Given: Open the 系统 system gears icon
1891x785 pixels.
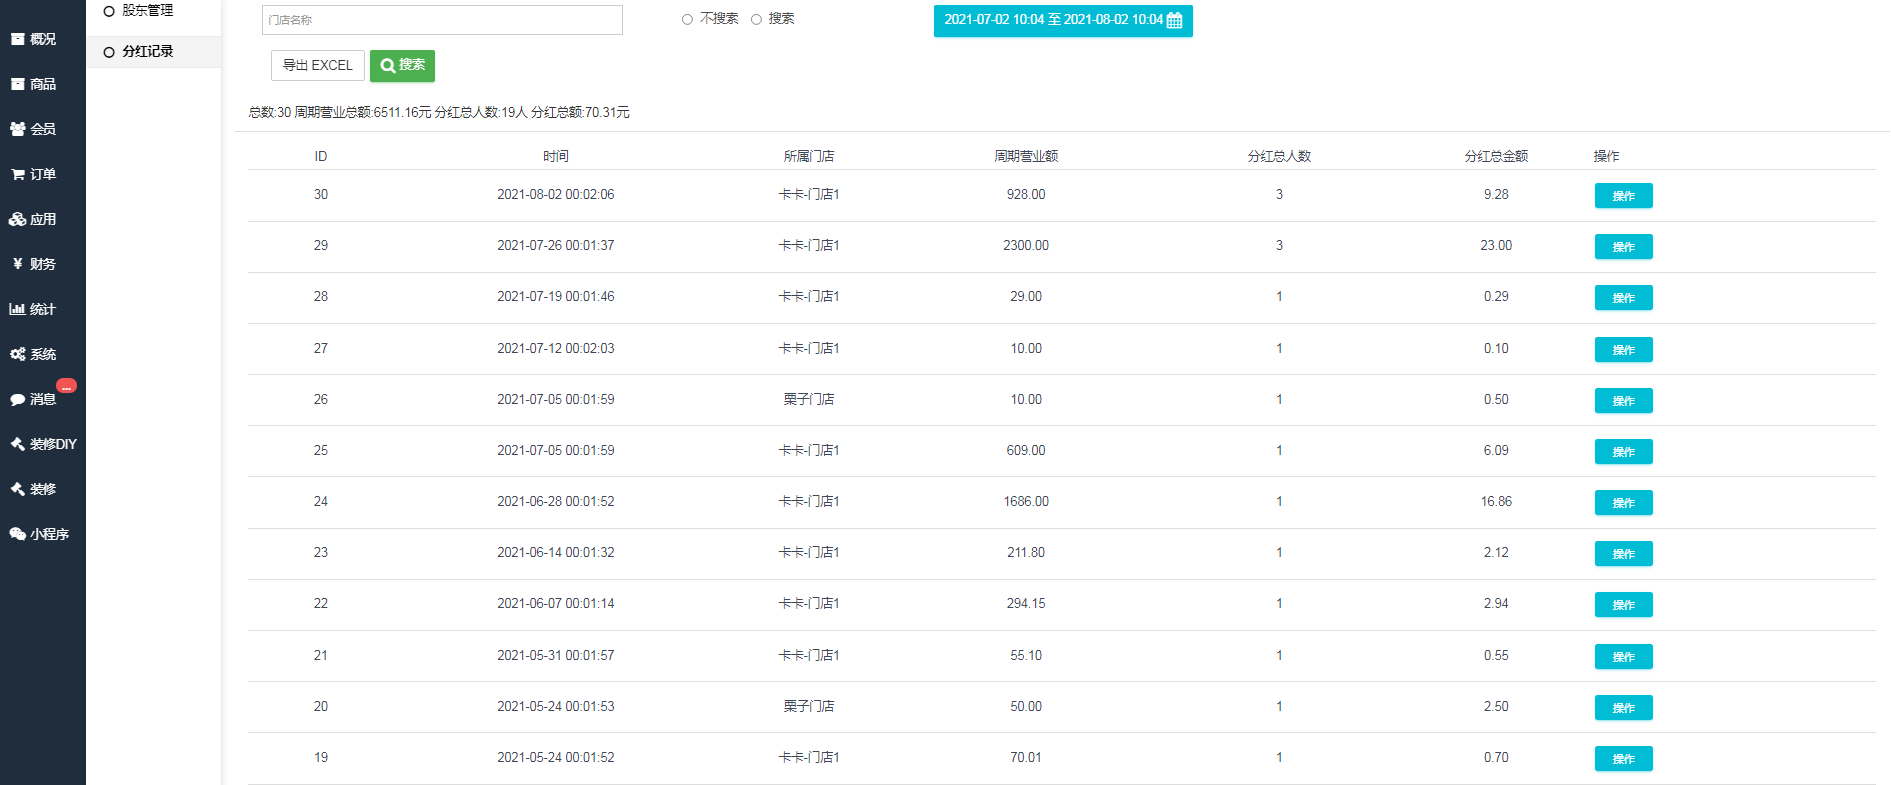Looking at the screenshot, I should pyautogui.click(x=17, y=354).
